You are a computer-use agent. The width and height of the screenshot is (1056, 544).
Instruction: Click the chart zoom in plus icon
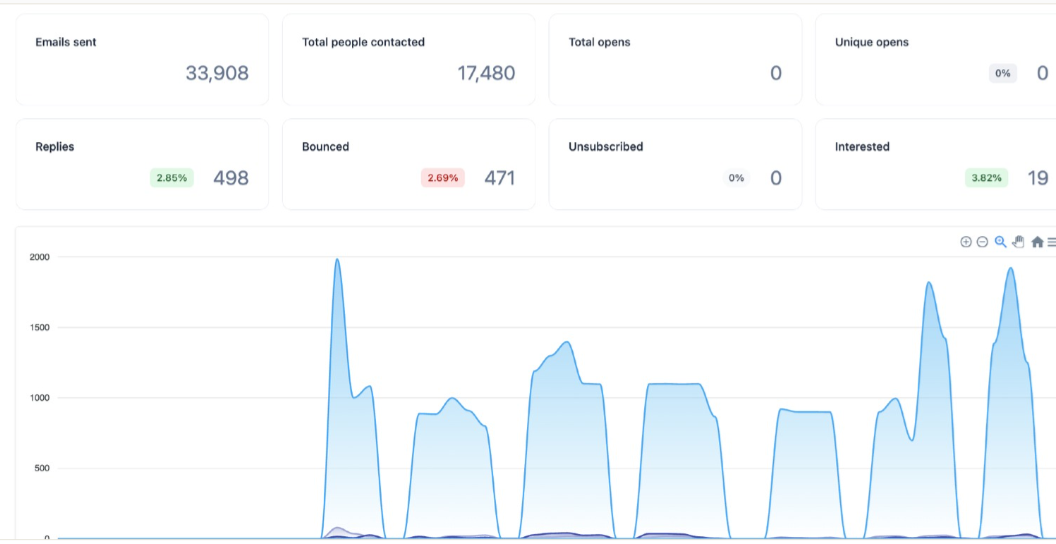coord(965,242)
